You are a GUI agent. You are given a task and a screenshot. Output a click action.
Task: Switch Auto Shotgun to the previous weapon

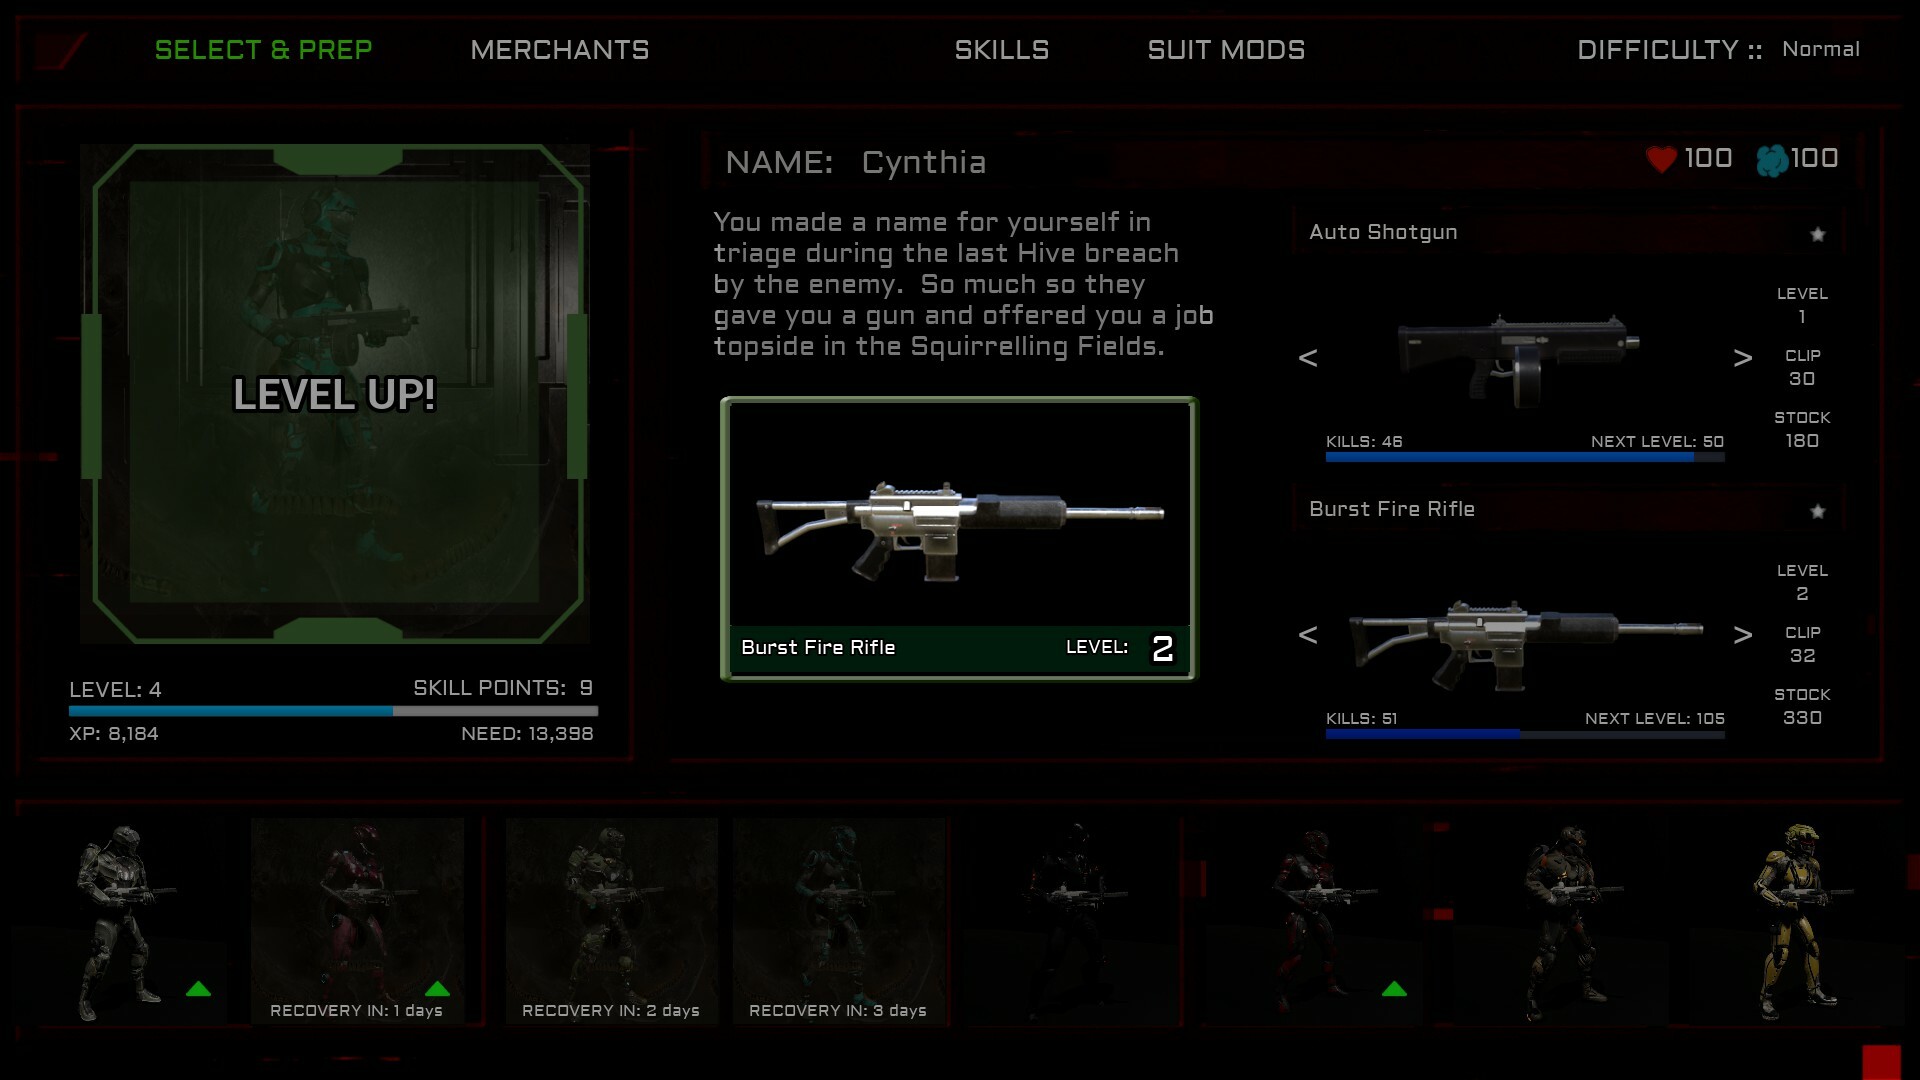1308,358
